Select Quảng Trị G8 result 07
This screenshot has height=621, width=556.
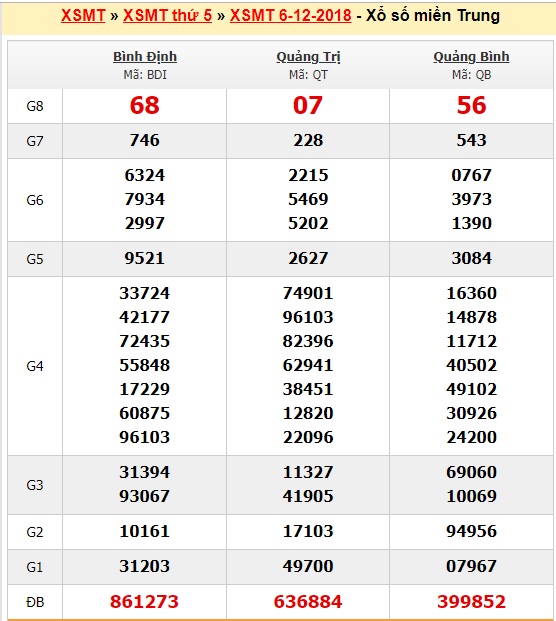pos(308,105)
